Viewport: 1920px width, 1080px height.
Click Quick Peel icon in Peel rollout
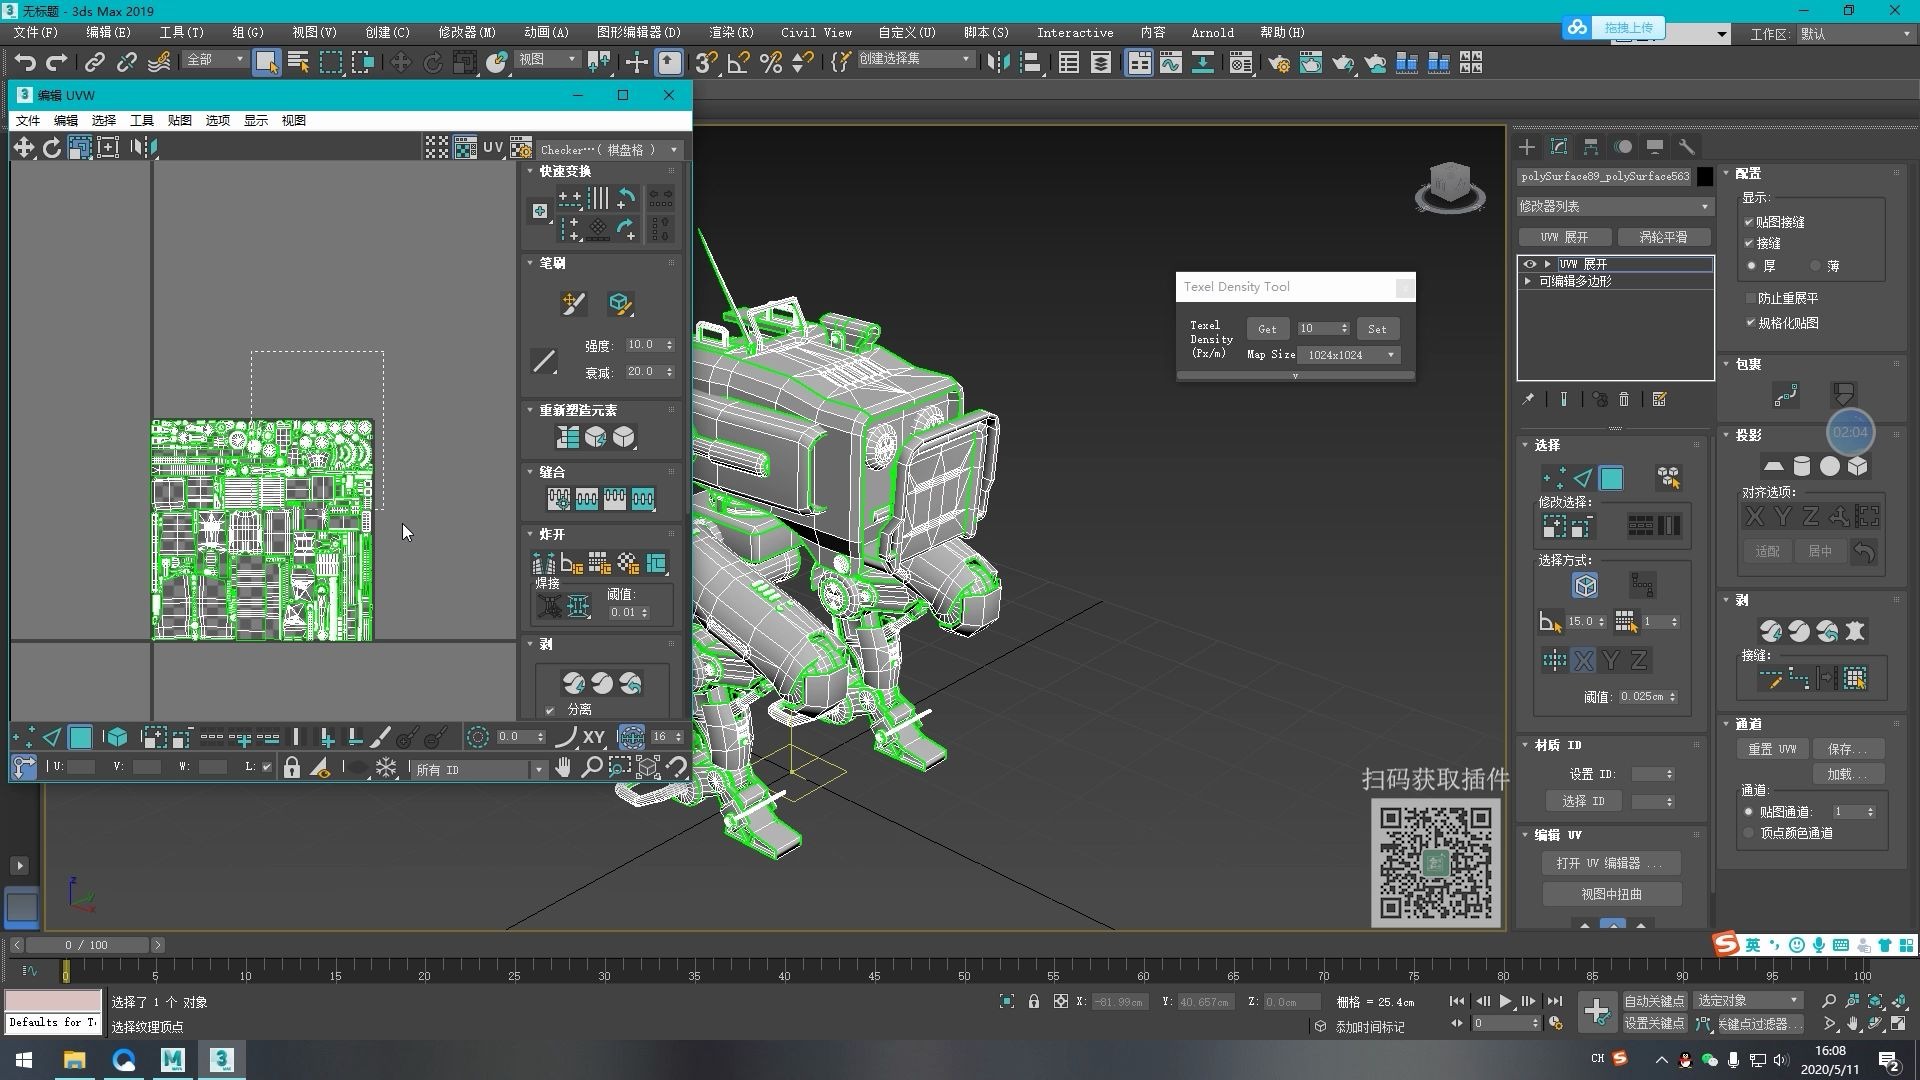click(x=1771, y=631)
